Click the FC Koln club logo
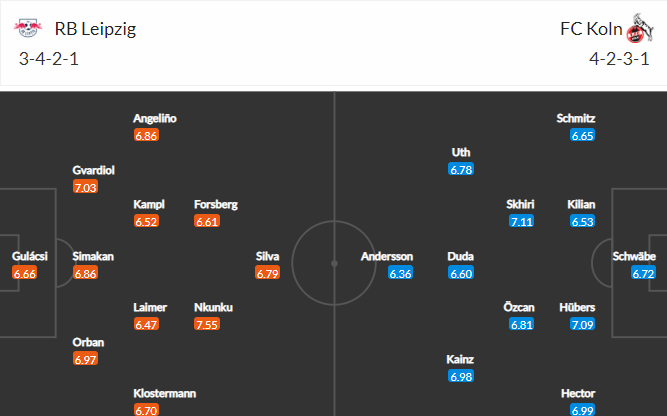The width and height of the screenshot is (667, 416). pos(639,28)
